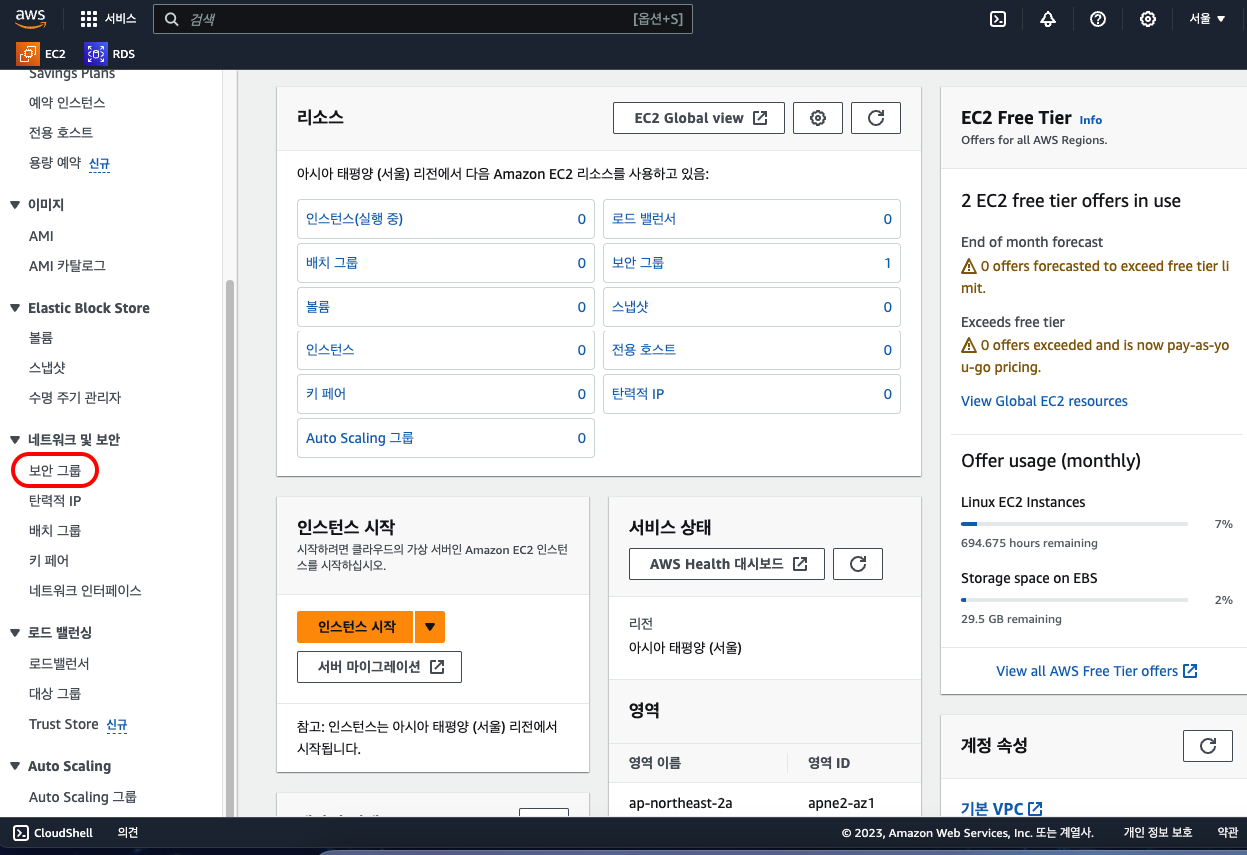Viewport: 1247px width, 855px height.
Task: Open the 서비스 grid menu icon
Action: coord(89,19)
